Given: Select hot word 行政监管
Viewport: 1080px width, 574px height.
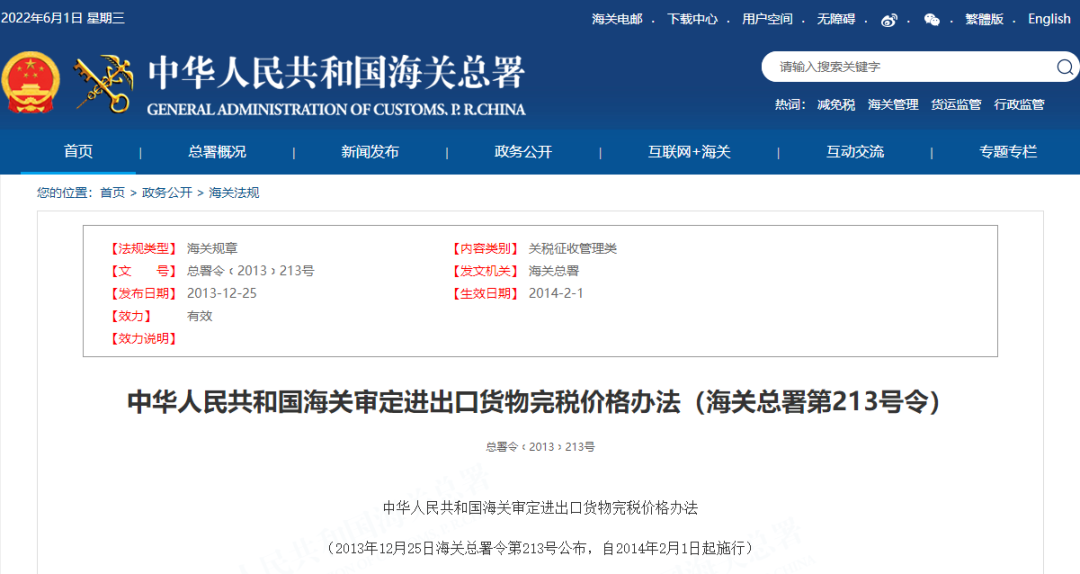Looking at the screenshot, I should click(x=1019, y=105).
